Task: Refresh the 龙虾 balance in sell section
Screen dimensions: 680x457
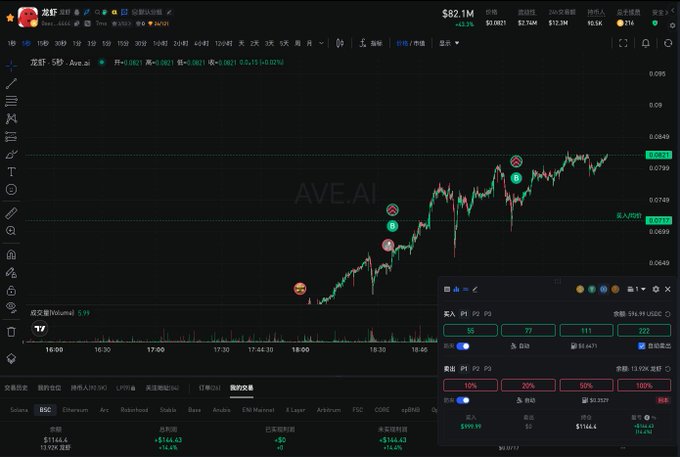Action: click(x=668, y=369)
